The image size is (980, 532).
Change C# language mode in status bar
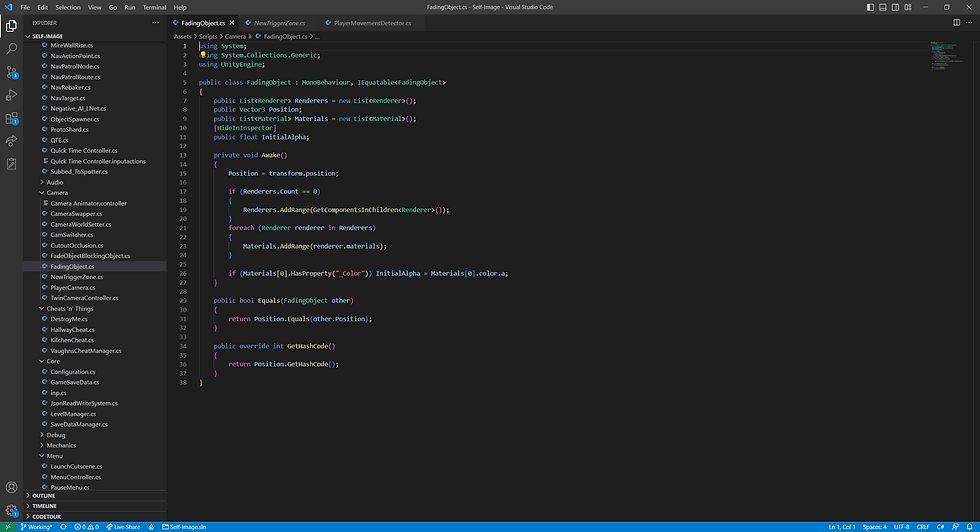(x=940, y=527)
